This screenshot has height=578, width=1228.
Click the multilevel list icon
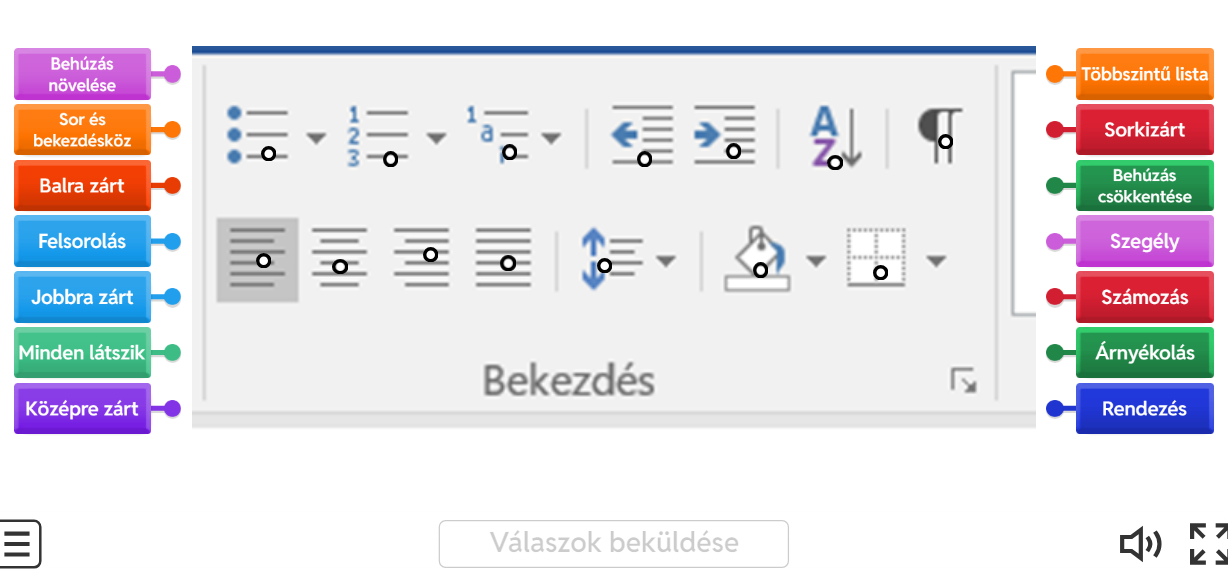point(497,133)
